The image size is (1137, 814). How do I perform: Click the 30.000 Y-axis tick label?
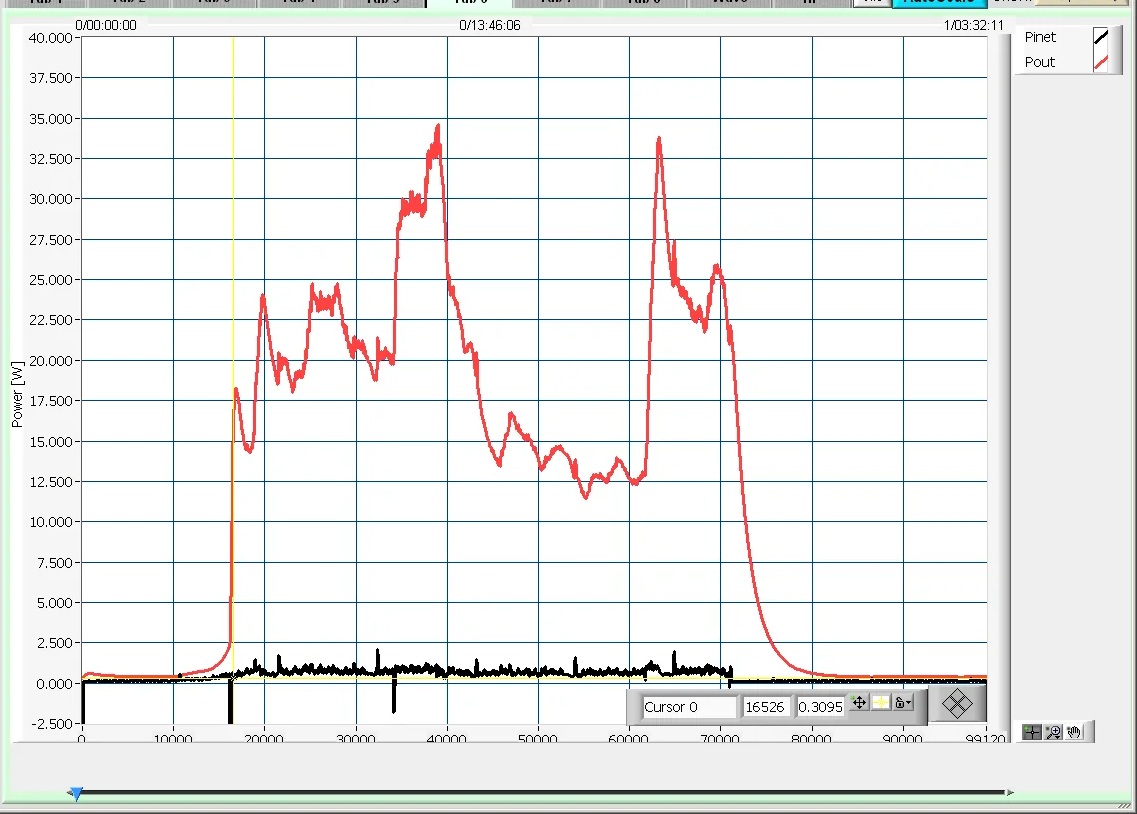point(50,199)
